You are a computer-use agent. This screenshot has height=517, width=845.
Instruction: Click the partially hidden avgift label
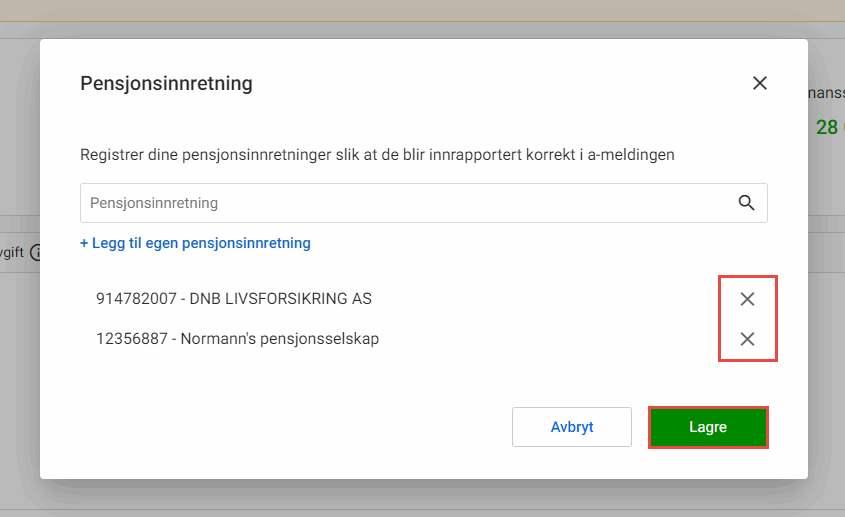12,253
